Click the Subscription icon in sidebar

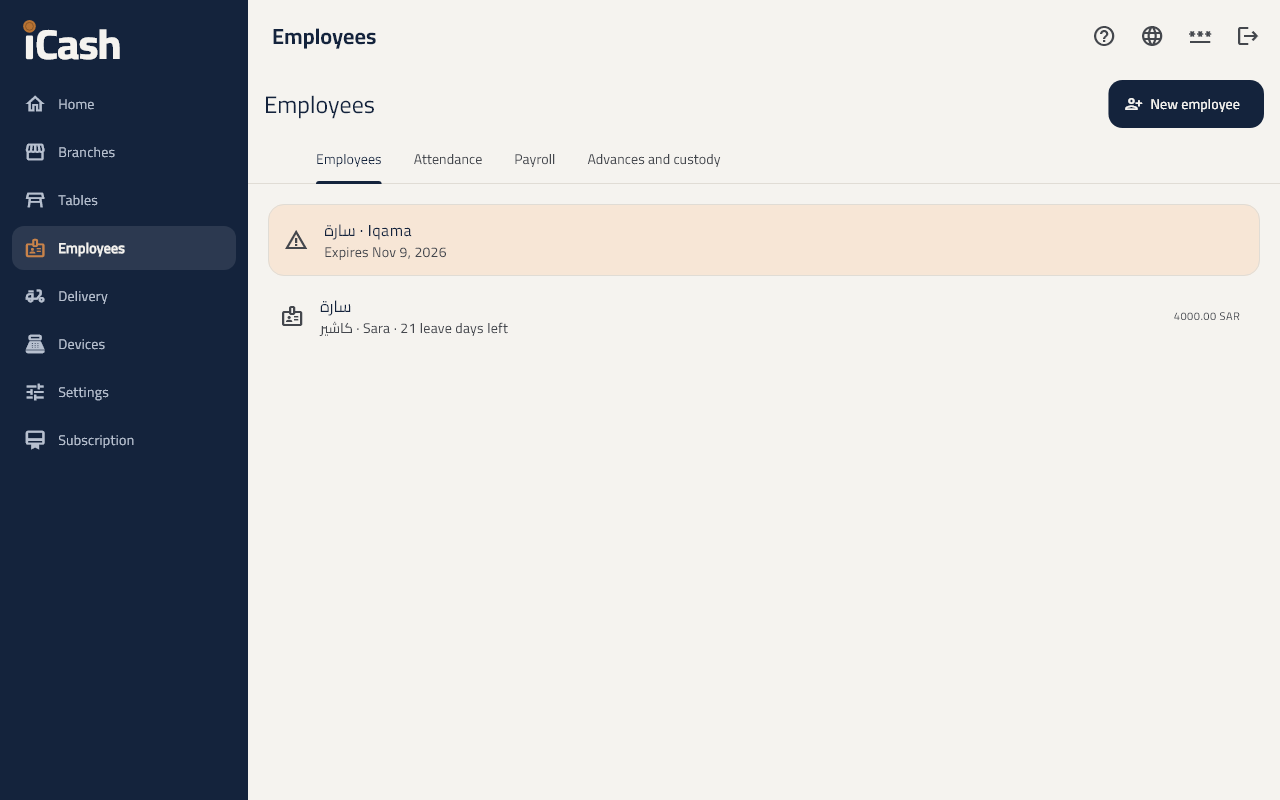point(35,440)
